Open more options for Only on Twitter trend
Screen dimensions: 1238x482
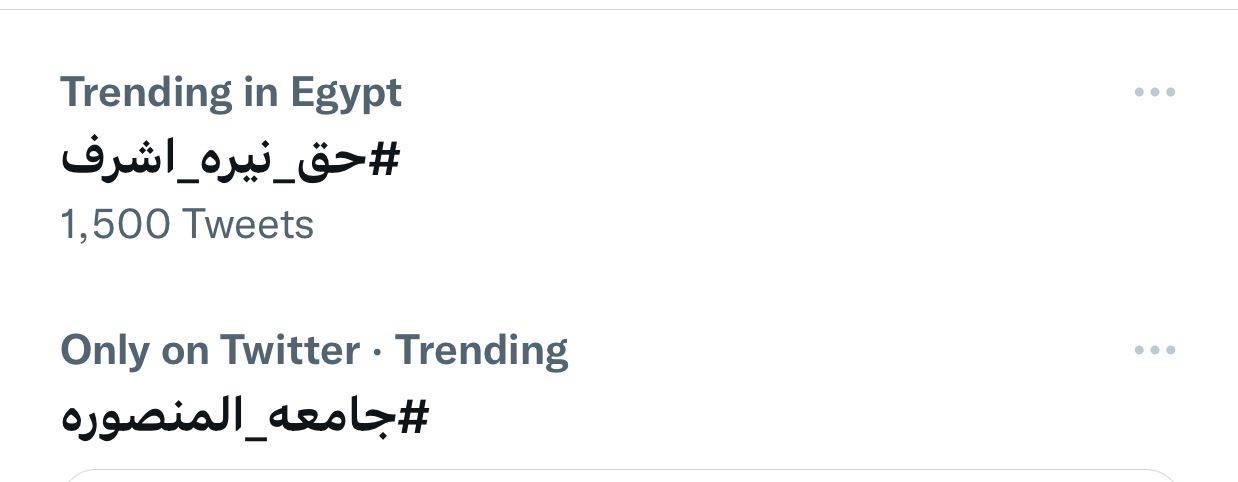[x=1155, y=350]
